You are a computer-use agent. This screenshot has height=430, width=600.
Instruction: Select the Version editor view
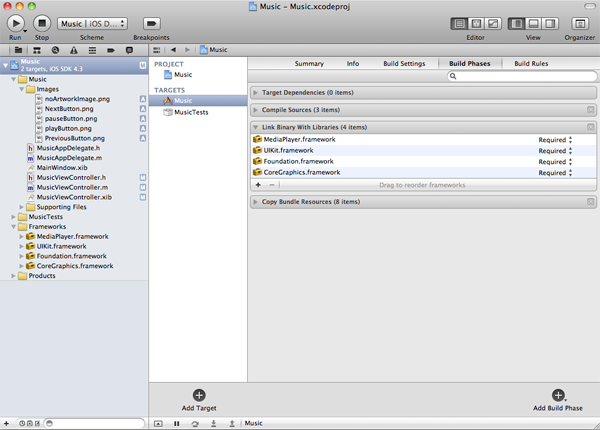click(493, 24)
